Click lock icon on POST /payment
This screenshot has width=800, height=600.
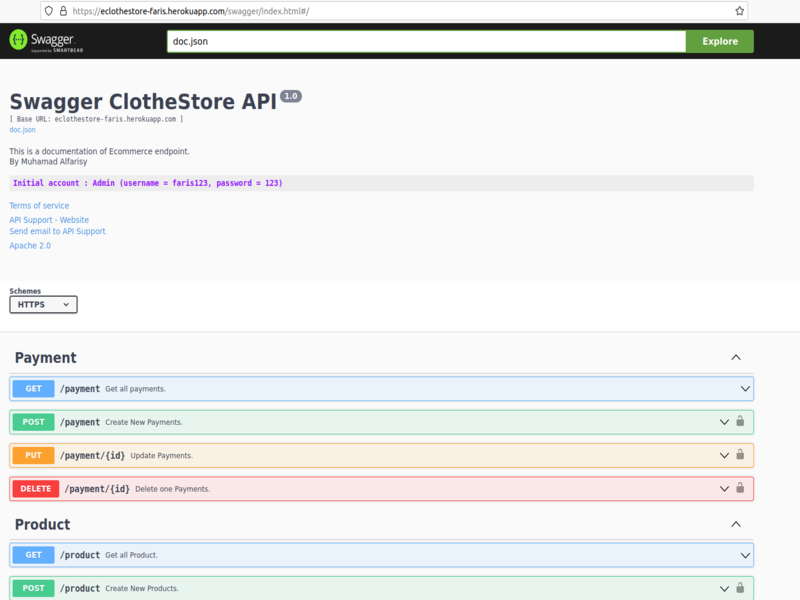[x=740, y=421]
